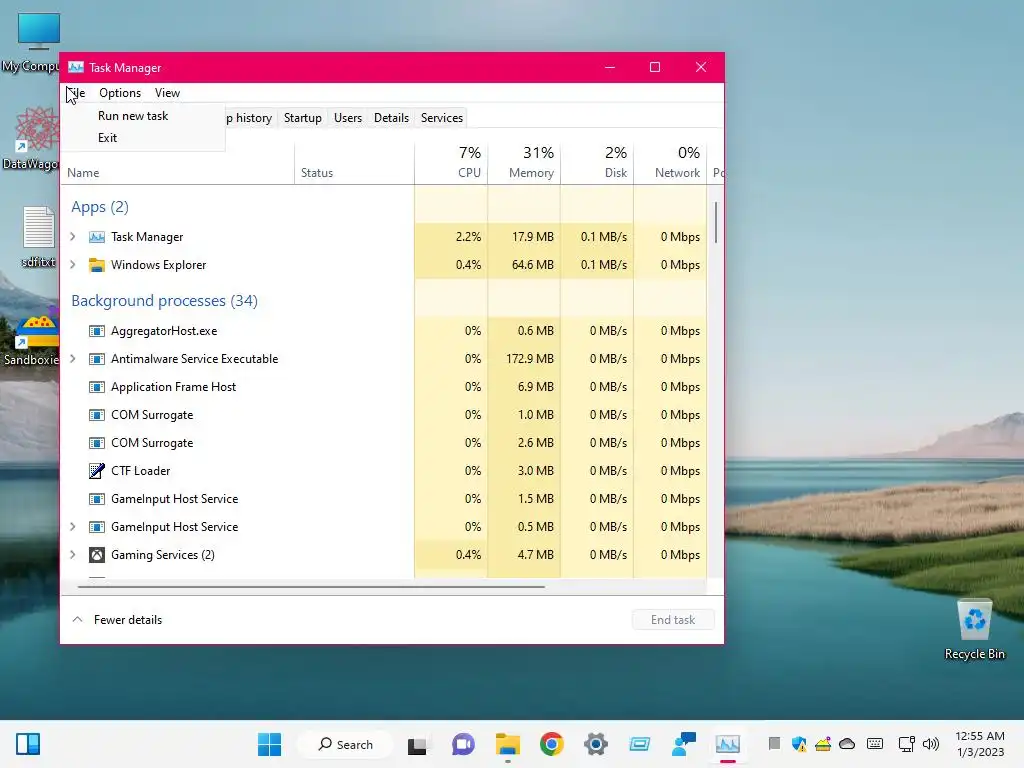
Task: Select the CTF Loader process row
Action: (x=384, y=471)
